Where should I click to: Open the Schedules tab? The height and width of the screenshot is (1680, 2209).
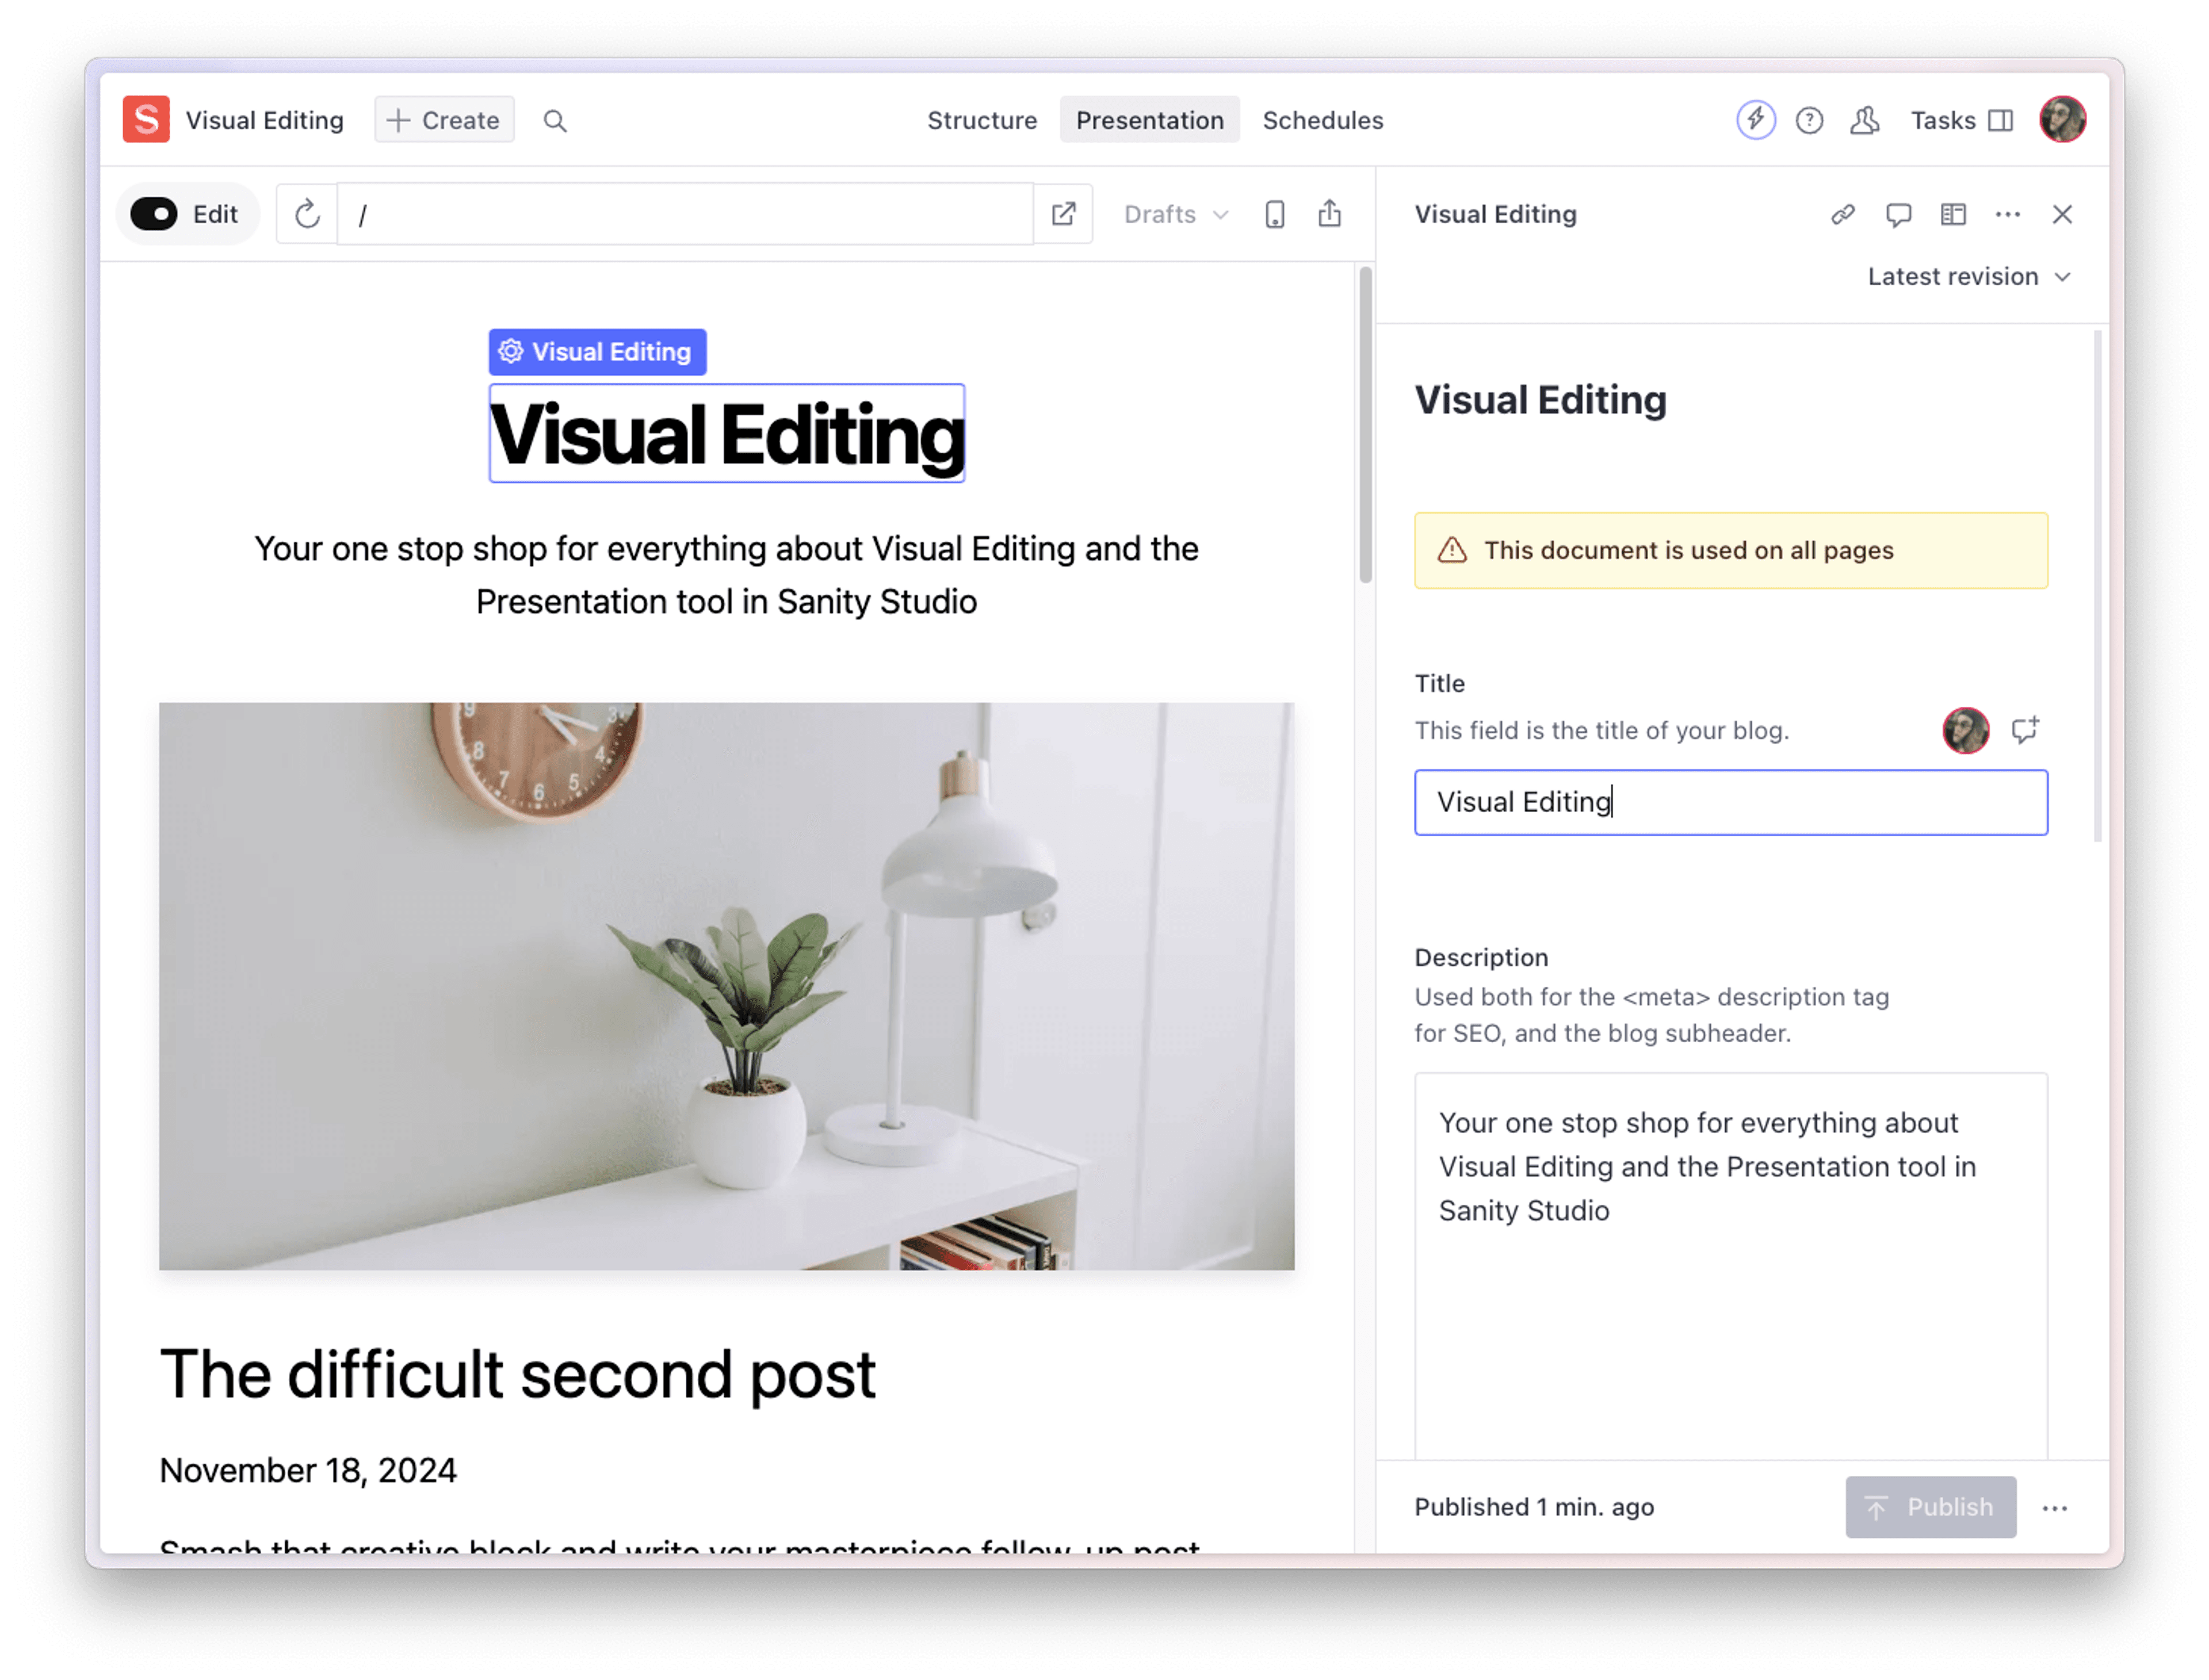tap(1323, 120)
